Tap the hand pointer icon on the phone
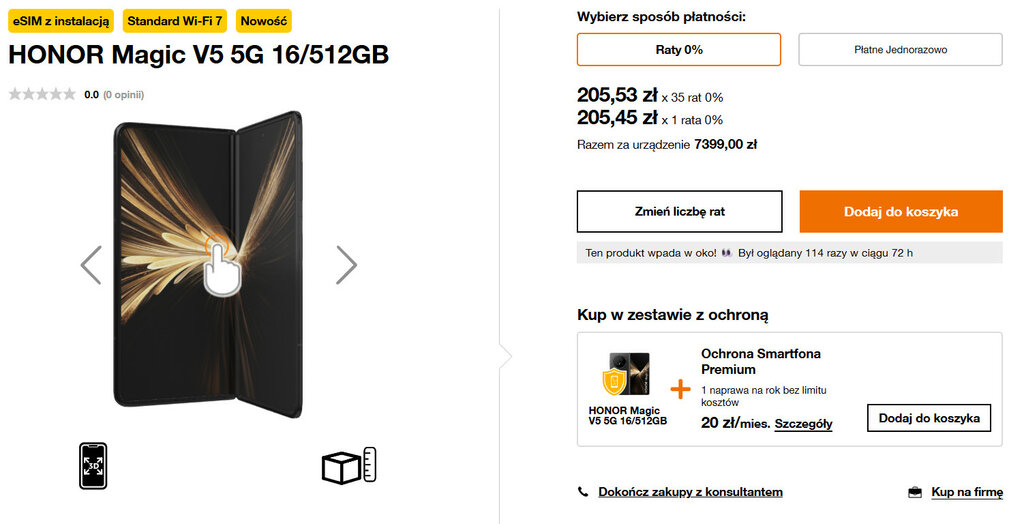1024x524 pixels. [x=220, y=264]
